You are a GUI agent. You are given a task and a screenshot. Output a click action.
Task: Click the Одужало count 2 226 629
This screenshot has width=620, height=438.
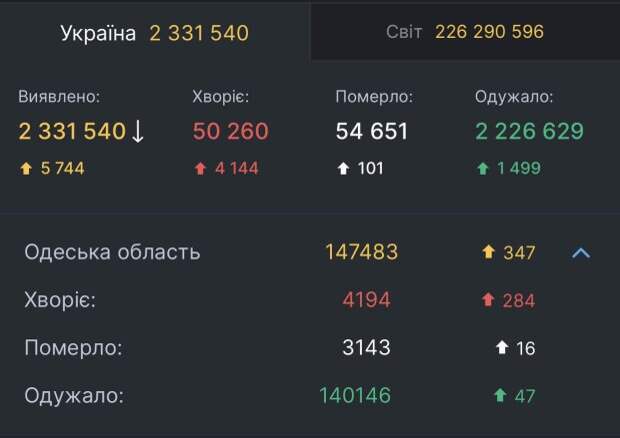click(529, 131)
